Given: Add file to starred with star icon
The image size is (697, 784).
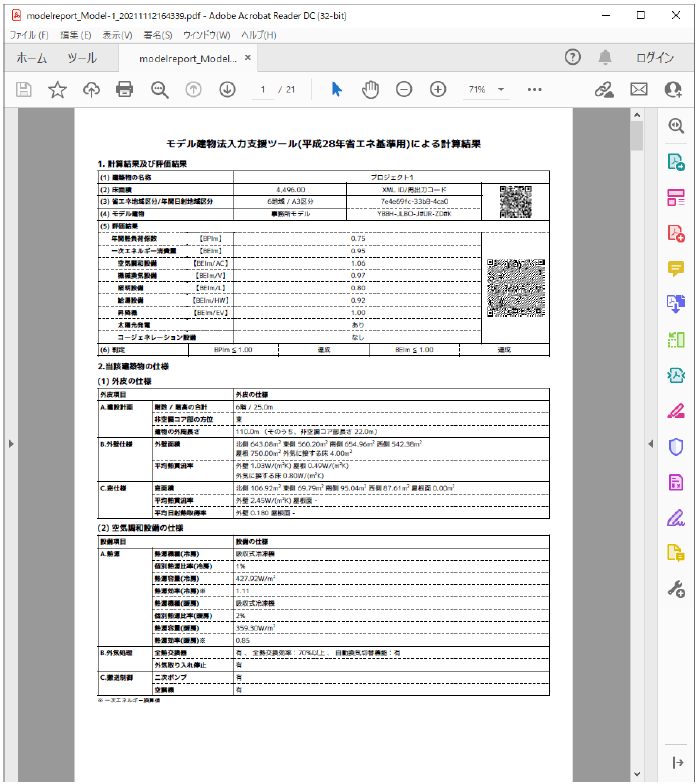Looking at the screenshot, I should (58, 90).
